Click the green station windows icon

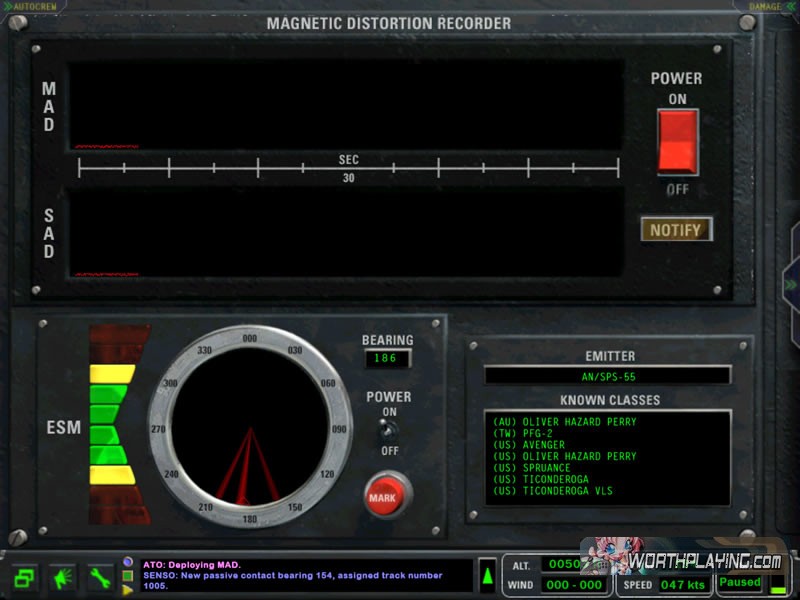25,578
